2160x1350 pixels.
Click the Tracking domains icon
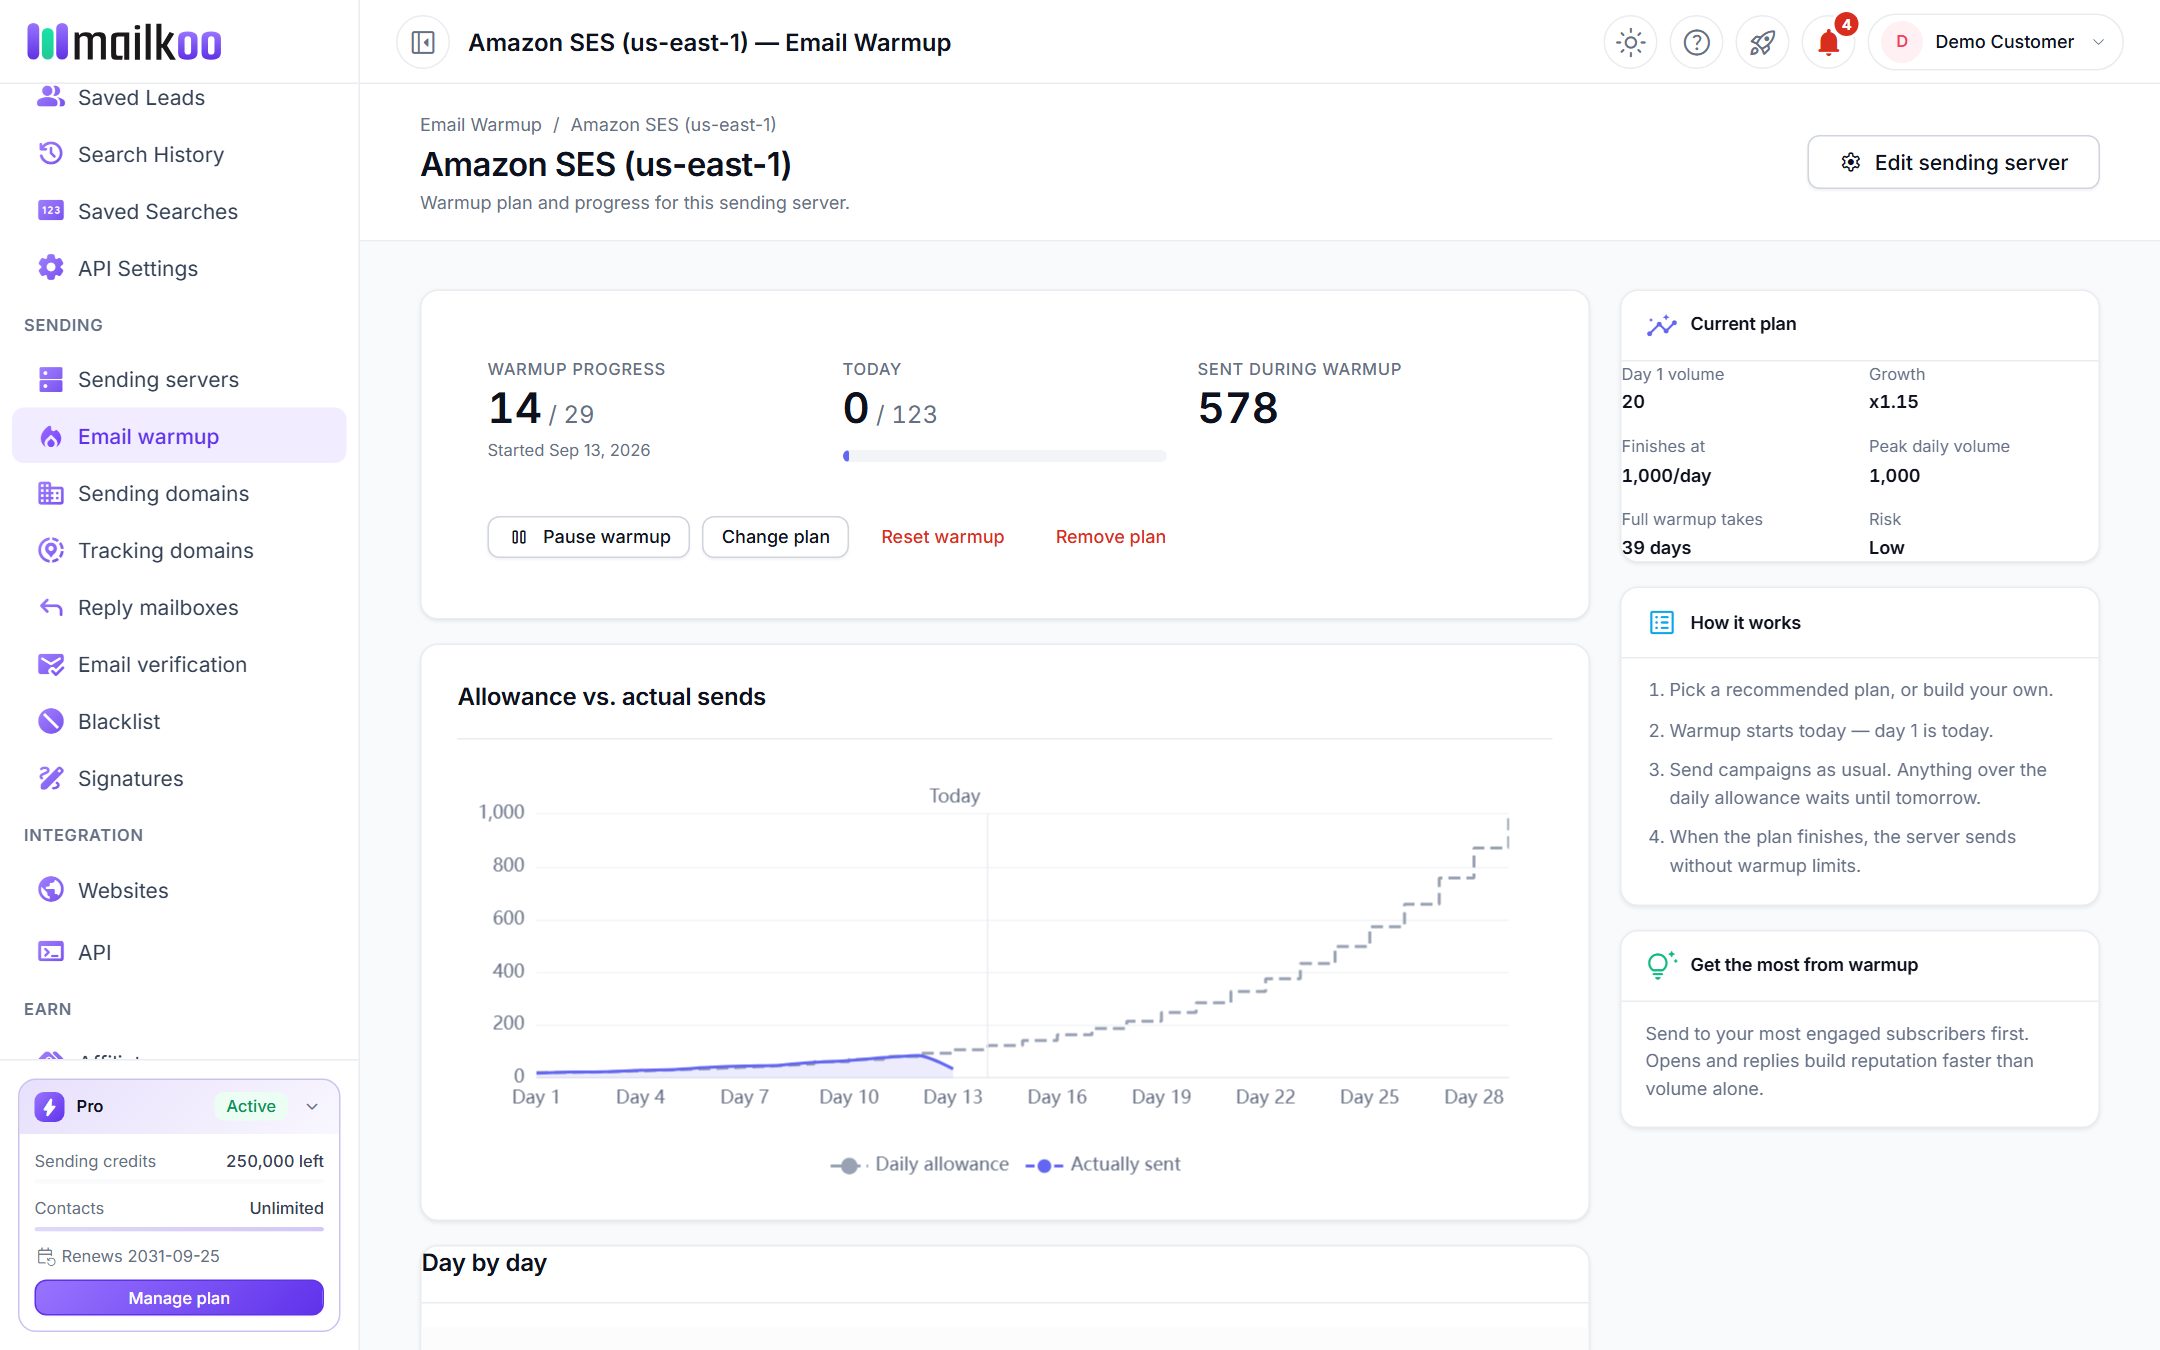click(51, 550)
